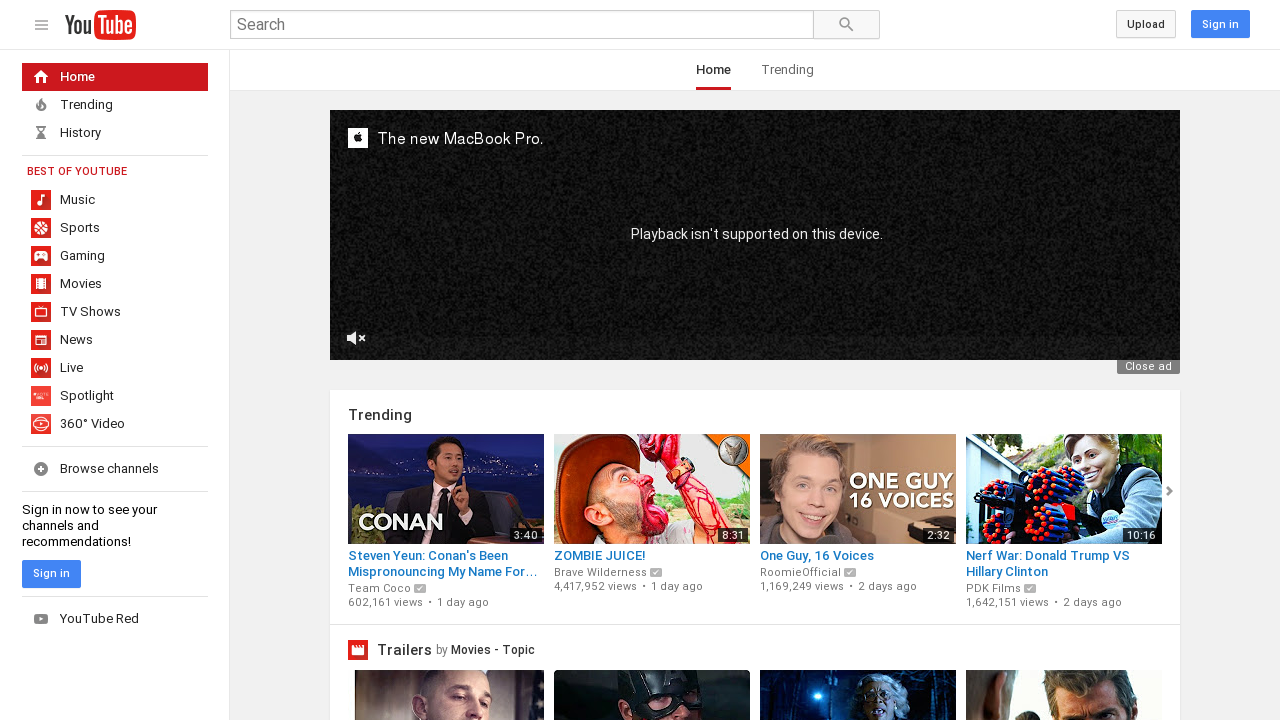Open the Nerf War thumbnail
The width and height of the screenshot is (1280, 720).
click(1064, 489)
